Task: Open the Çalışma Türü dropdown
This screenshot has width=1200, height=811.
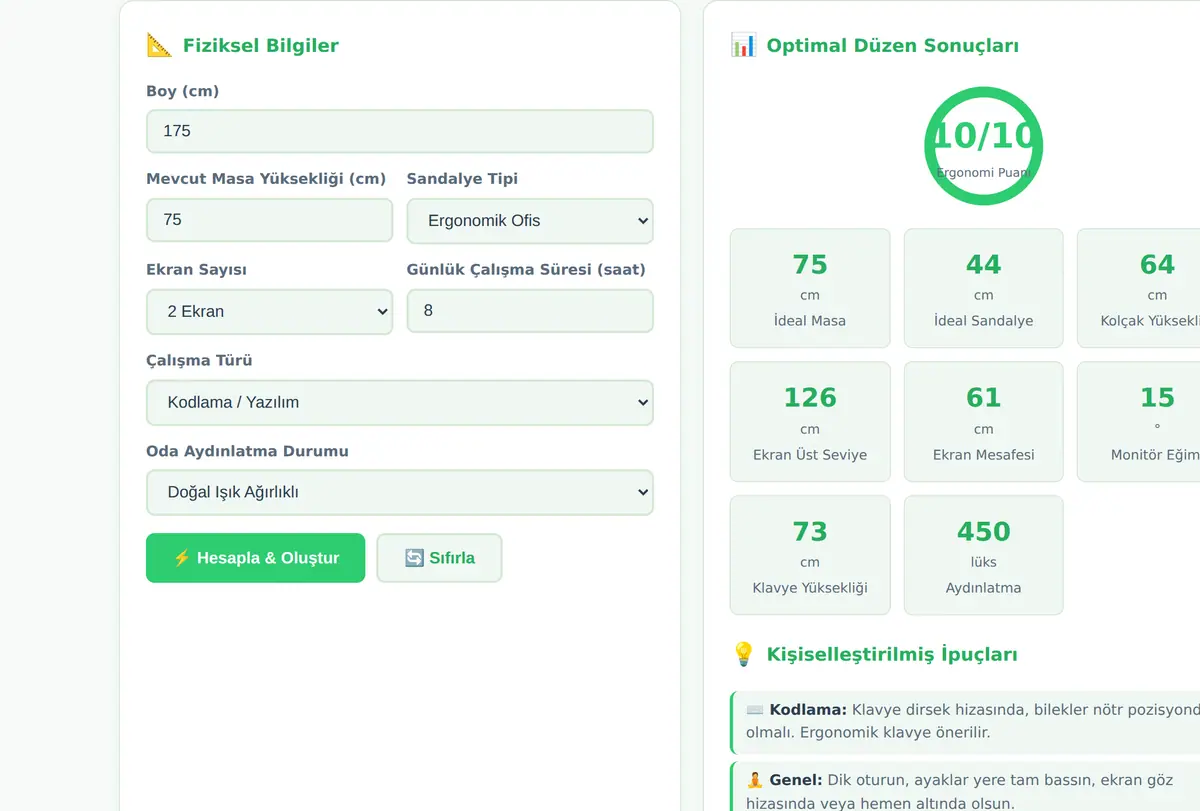Action: coord(400,402)
